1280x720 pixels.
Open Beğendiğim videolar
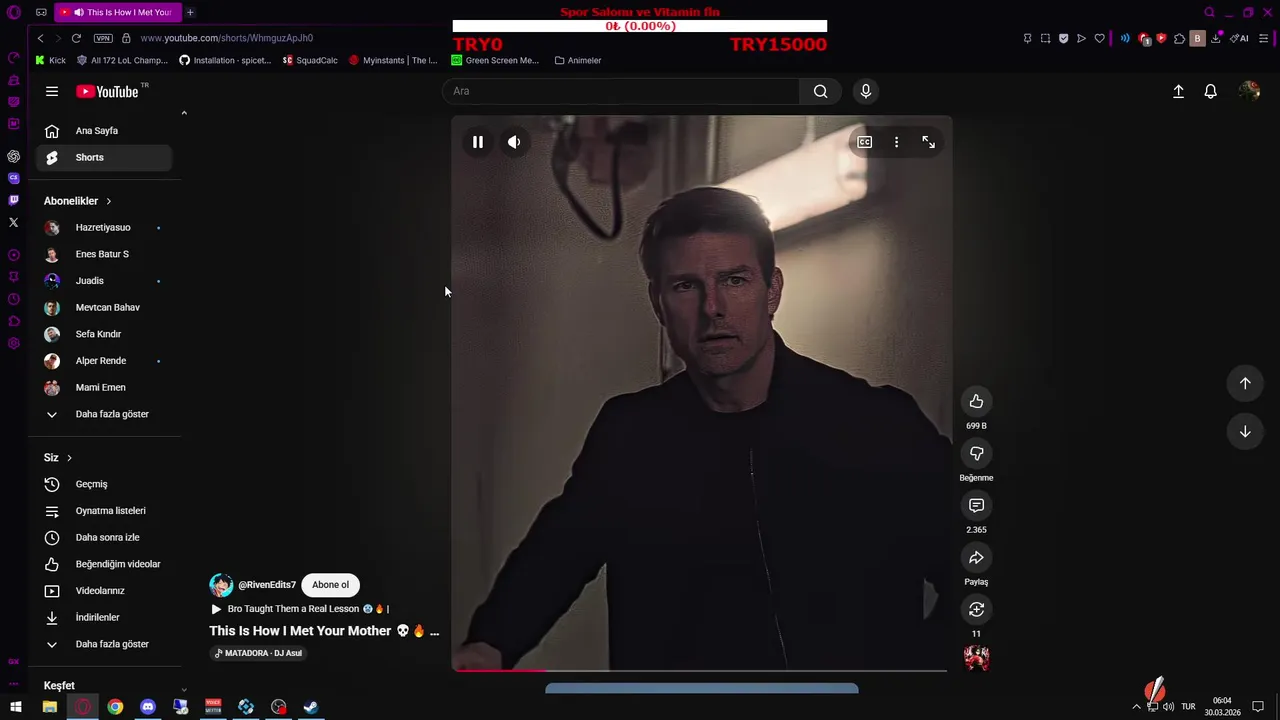coord(104,564)
